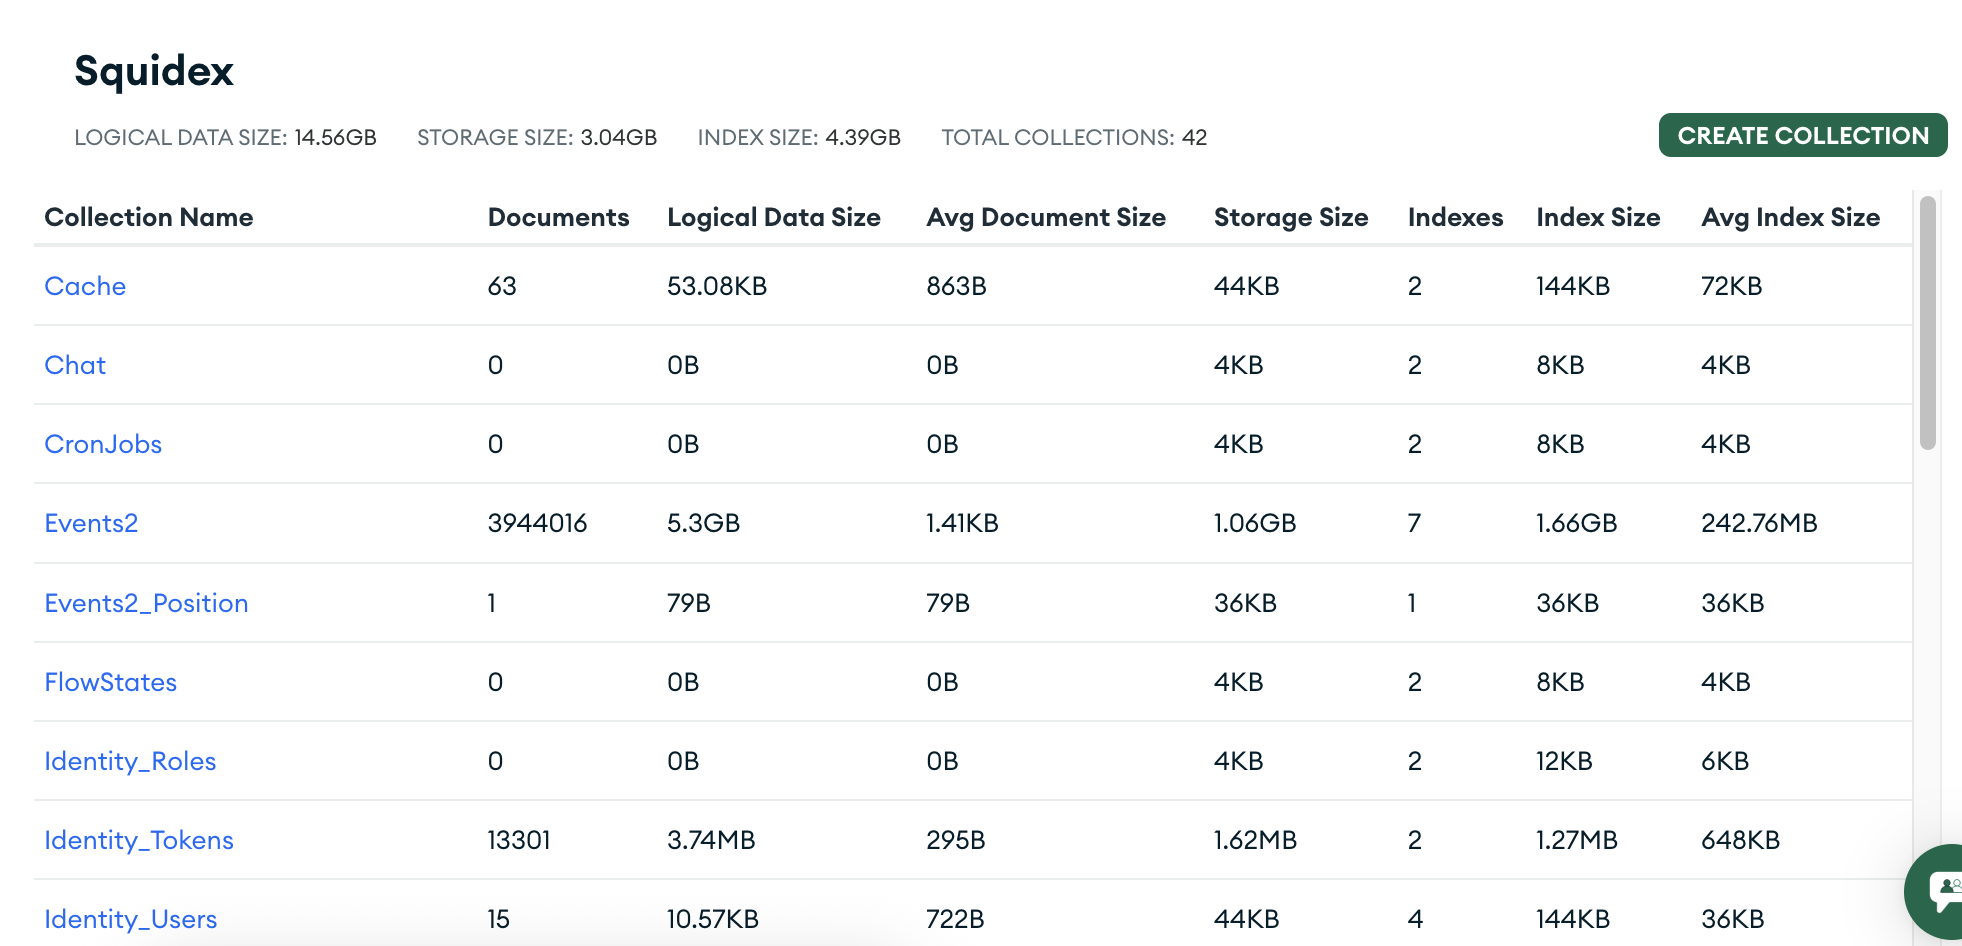Click the 295B average document size
1962x946 pixels.
point(956,840)
